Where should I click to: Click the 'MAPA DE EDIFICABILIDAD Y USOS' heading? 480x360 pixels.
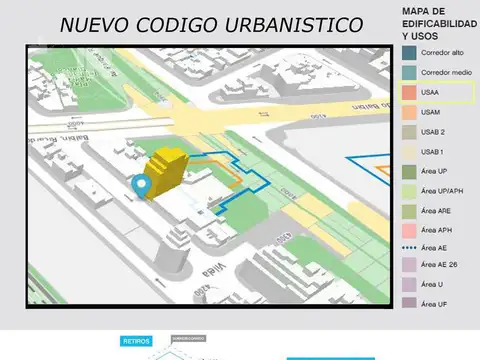pos(439,24)
